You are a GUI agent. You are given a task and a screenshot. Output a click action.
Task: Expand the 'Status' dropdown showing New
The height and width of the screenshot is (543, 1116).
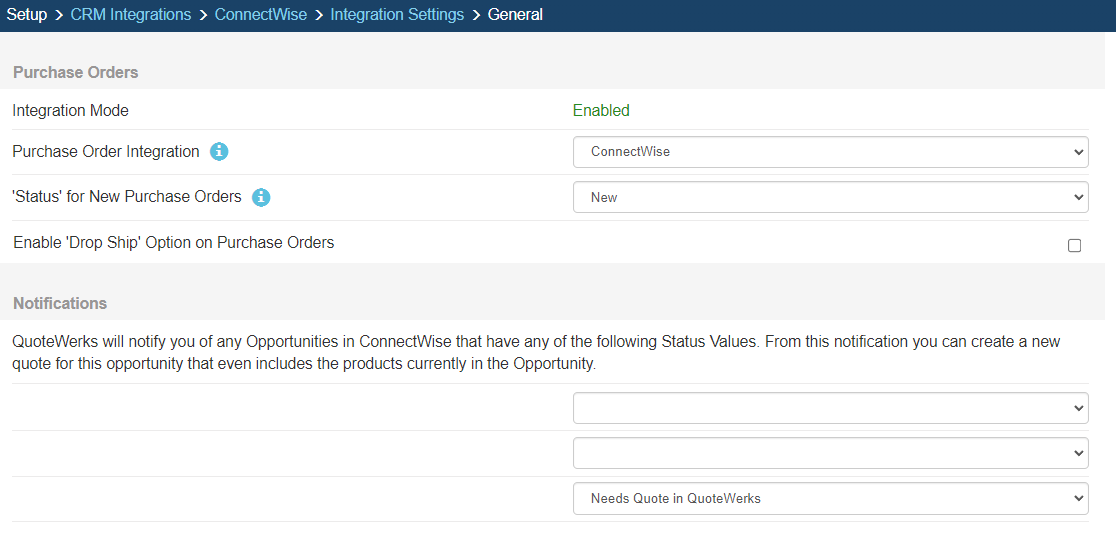[830, 197]
